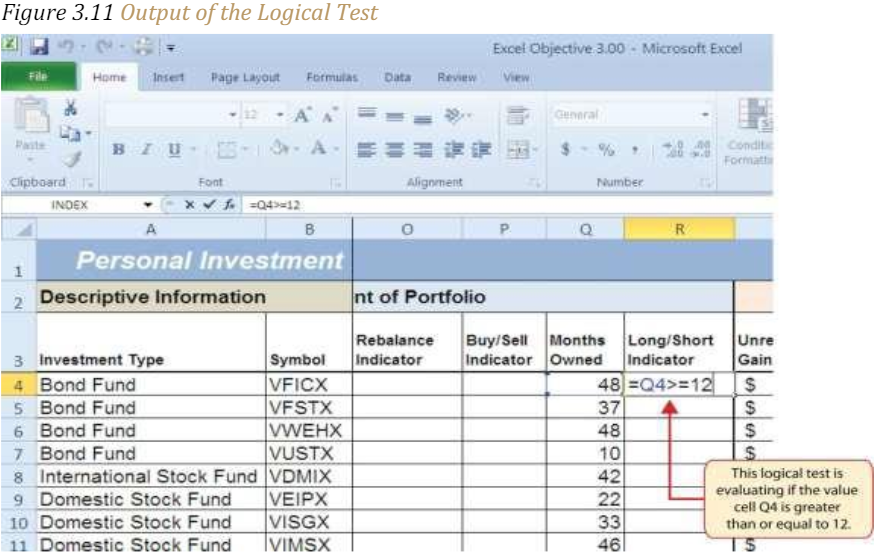The height and width of the screenshot is (556, 877).
Task: Click the Fill Color paint bucket
Action: (x=278, y=149)
